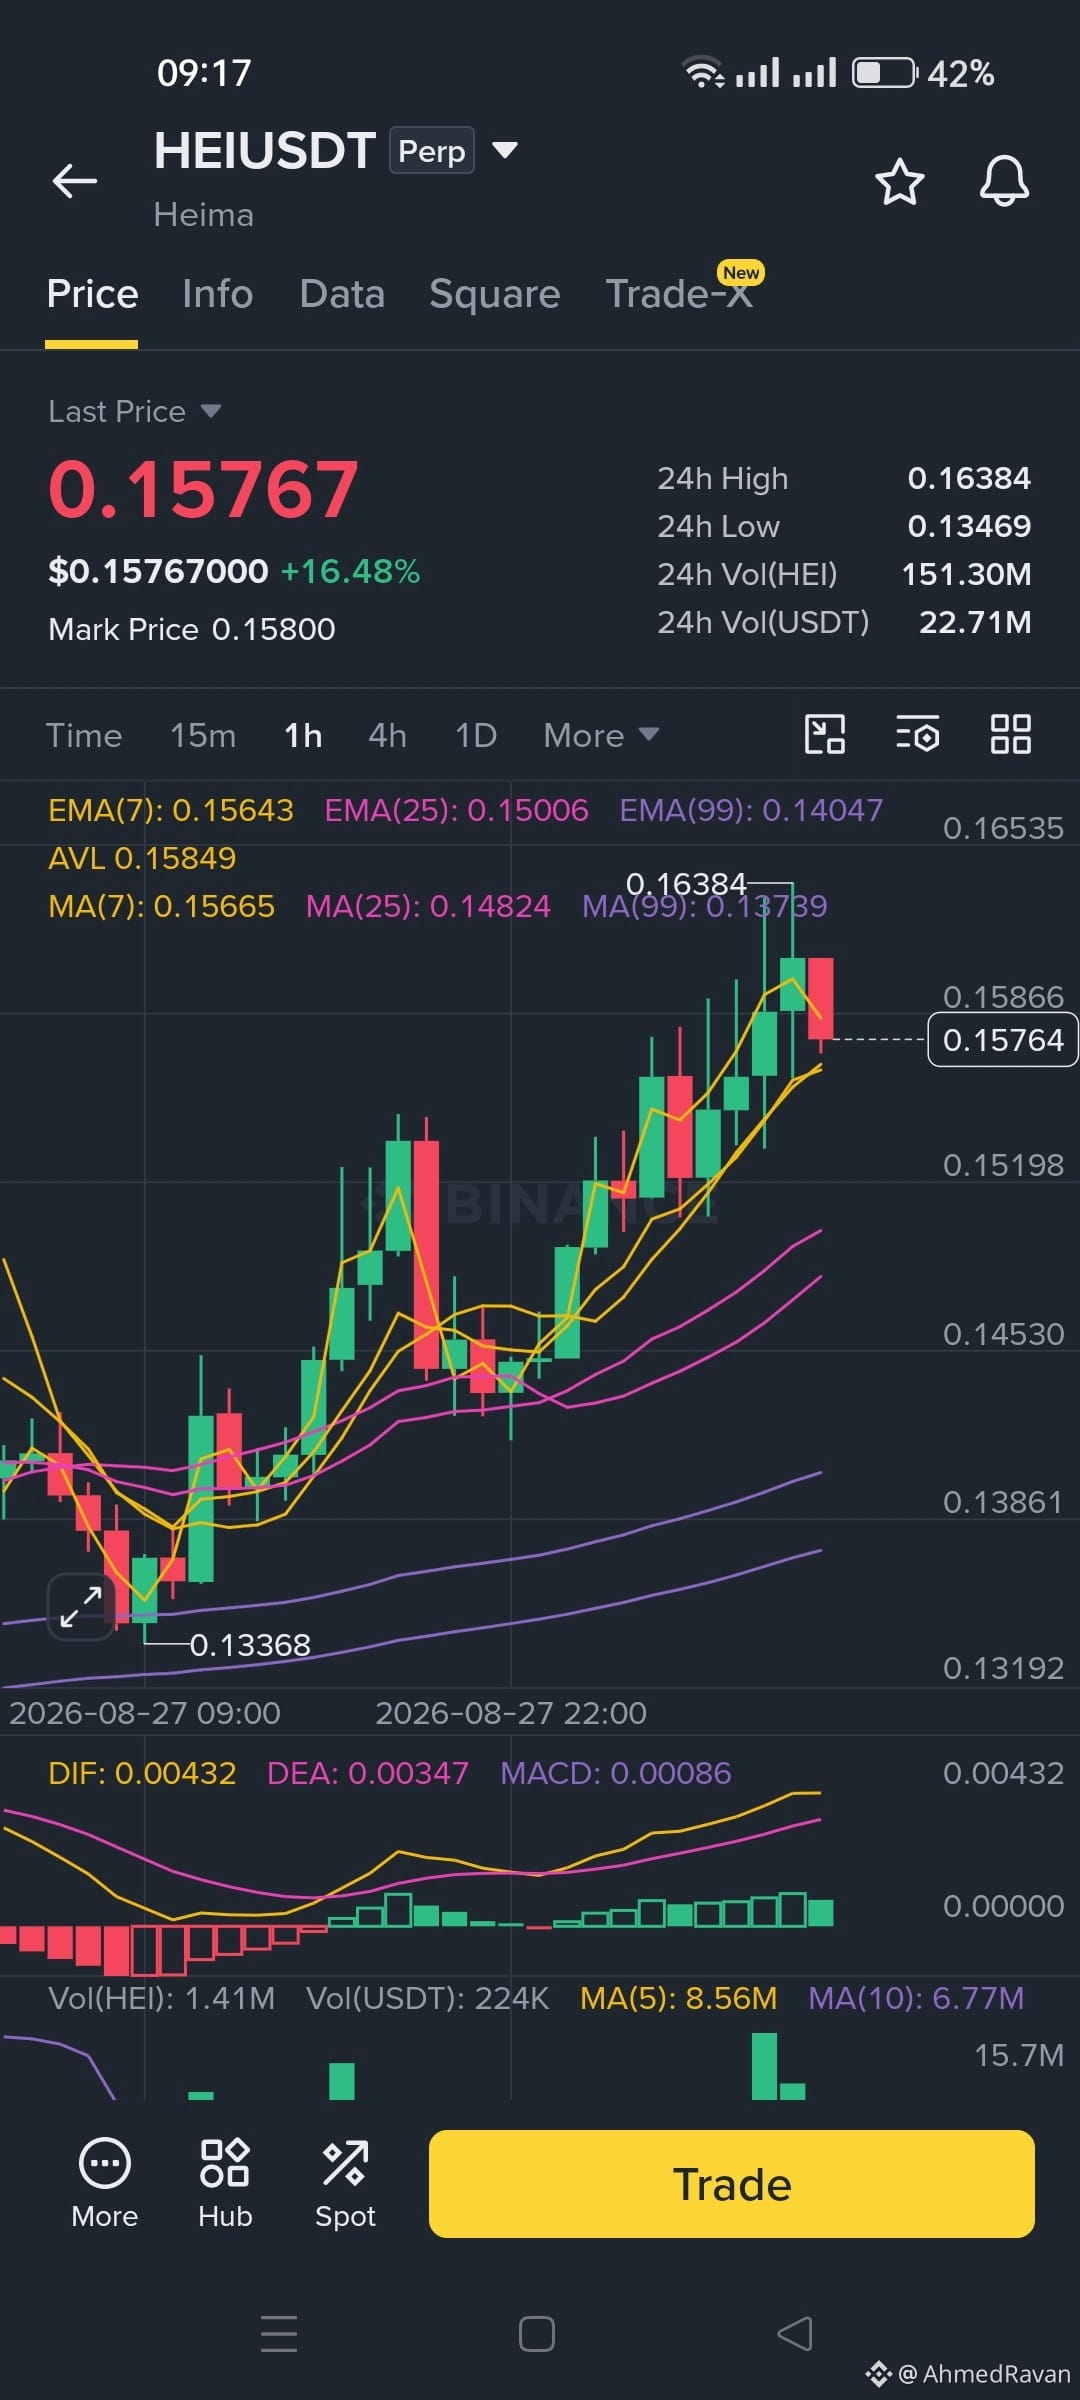Tap the DIF: 0.00432 value
Image resolution: width=1080 pixels, height=2400 pixels.
click(x=142, y=1773)
